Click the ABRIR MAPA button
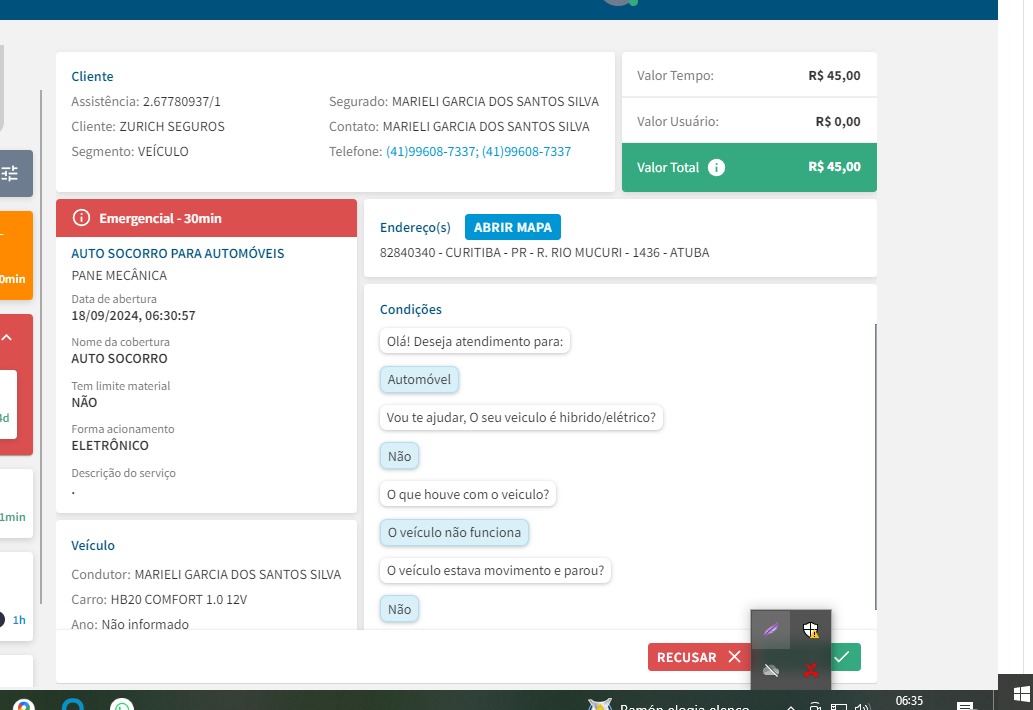 513,227
